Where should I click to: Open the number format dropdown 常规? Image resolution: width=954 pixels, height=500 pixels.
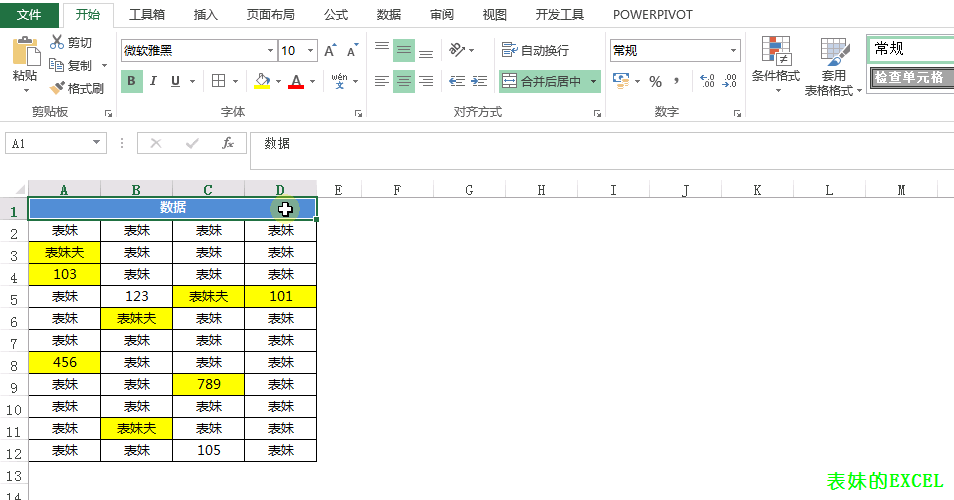(733, 50)
